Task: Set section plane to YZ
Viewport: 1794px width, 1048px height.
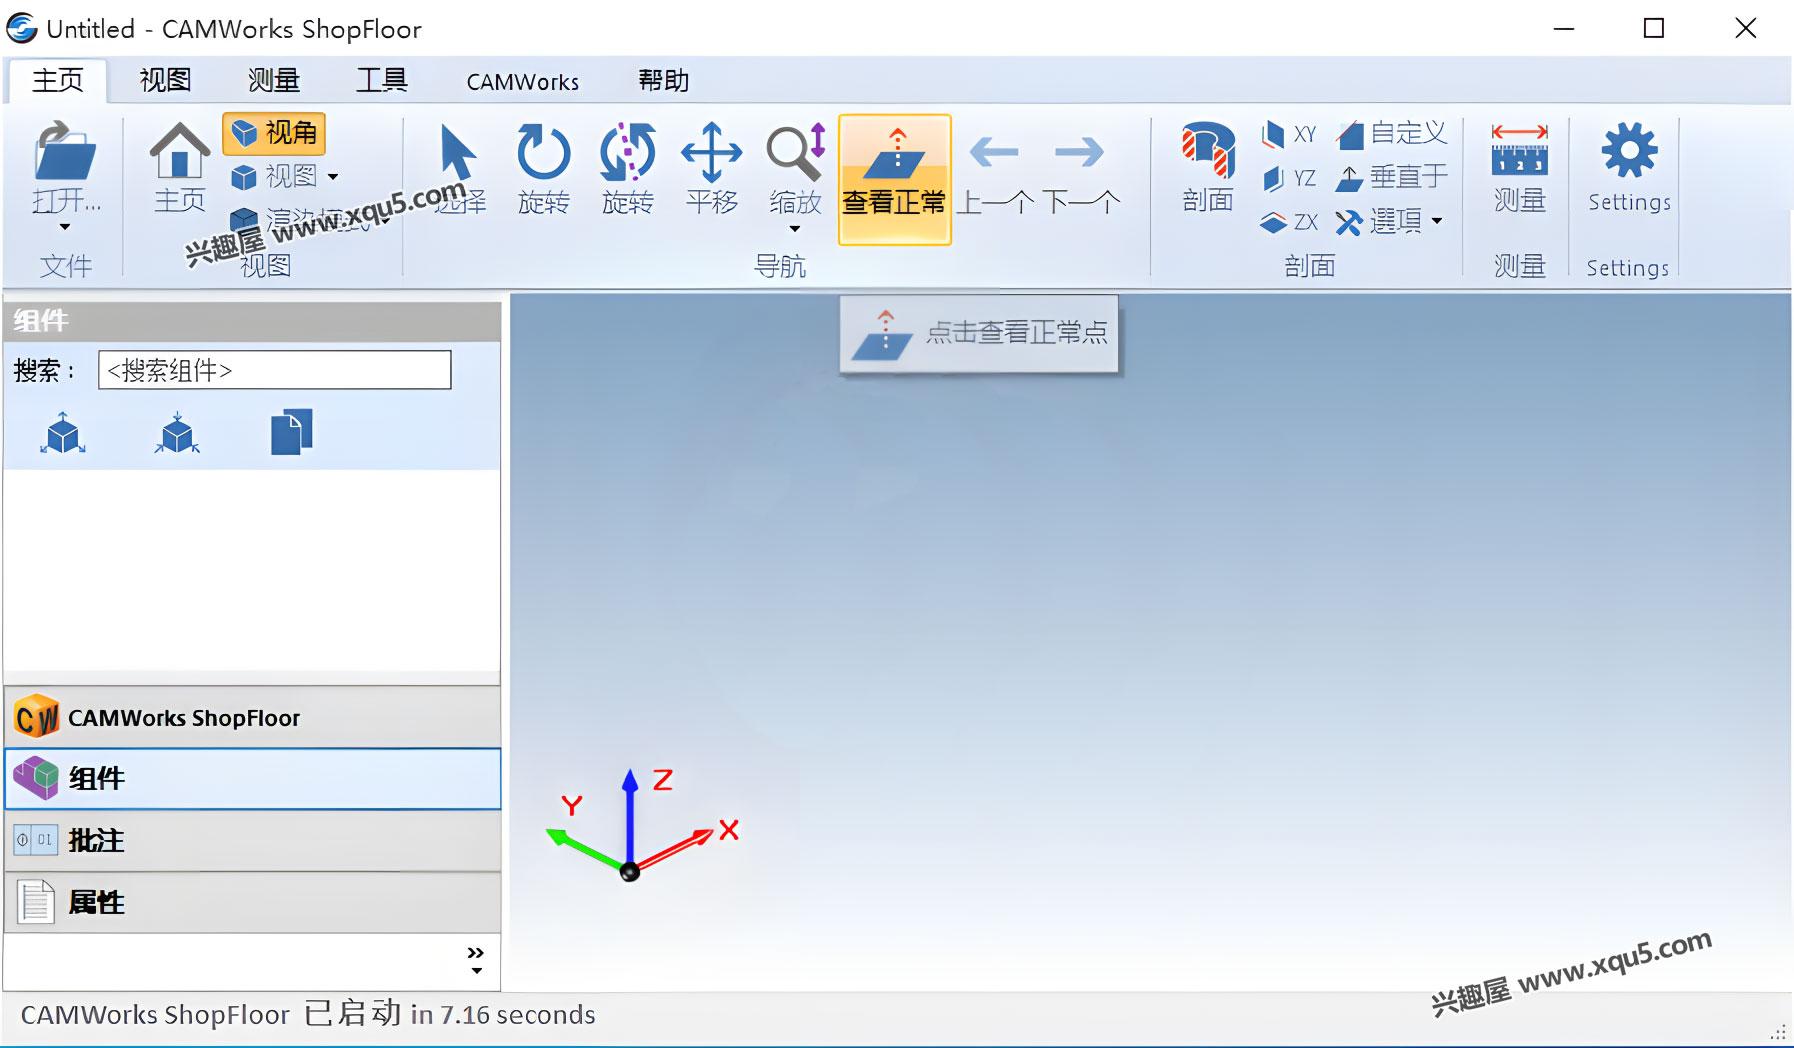Action: (1289, 178)
